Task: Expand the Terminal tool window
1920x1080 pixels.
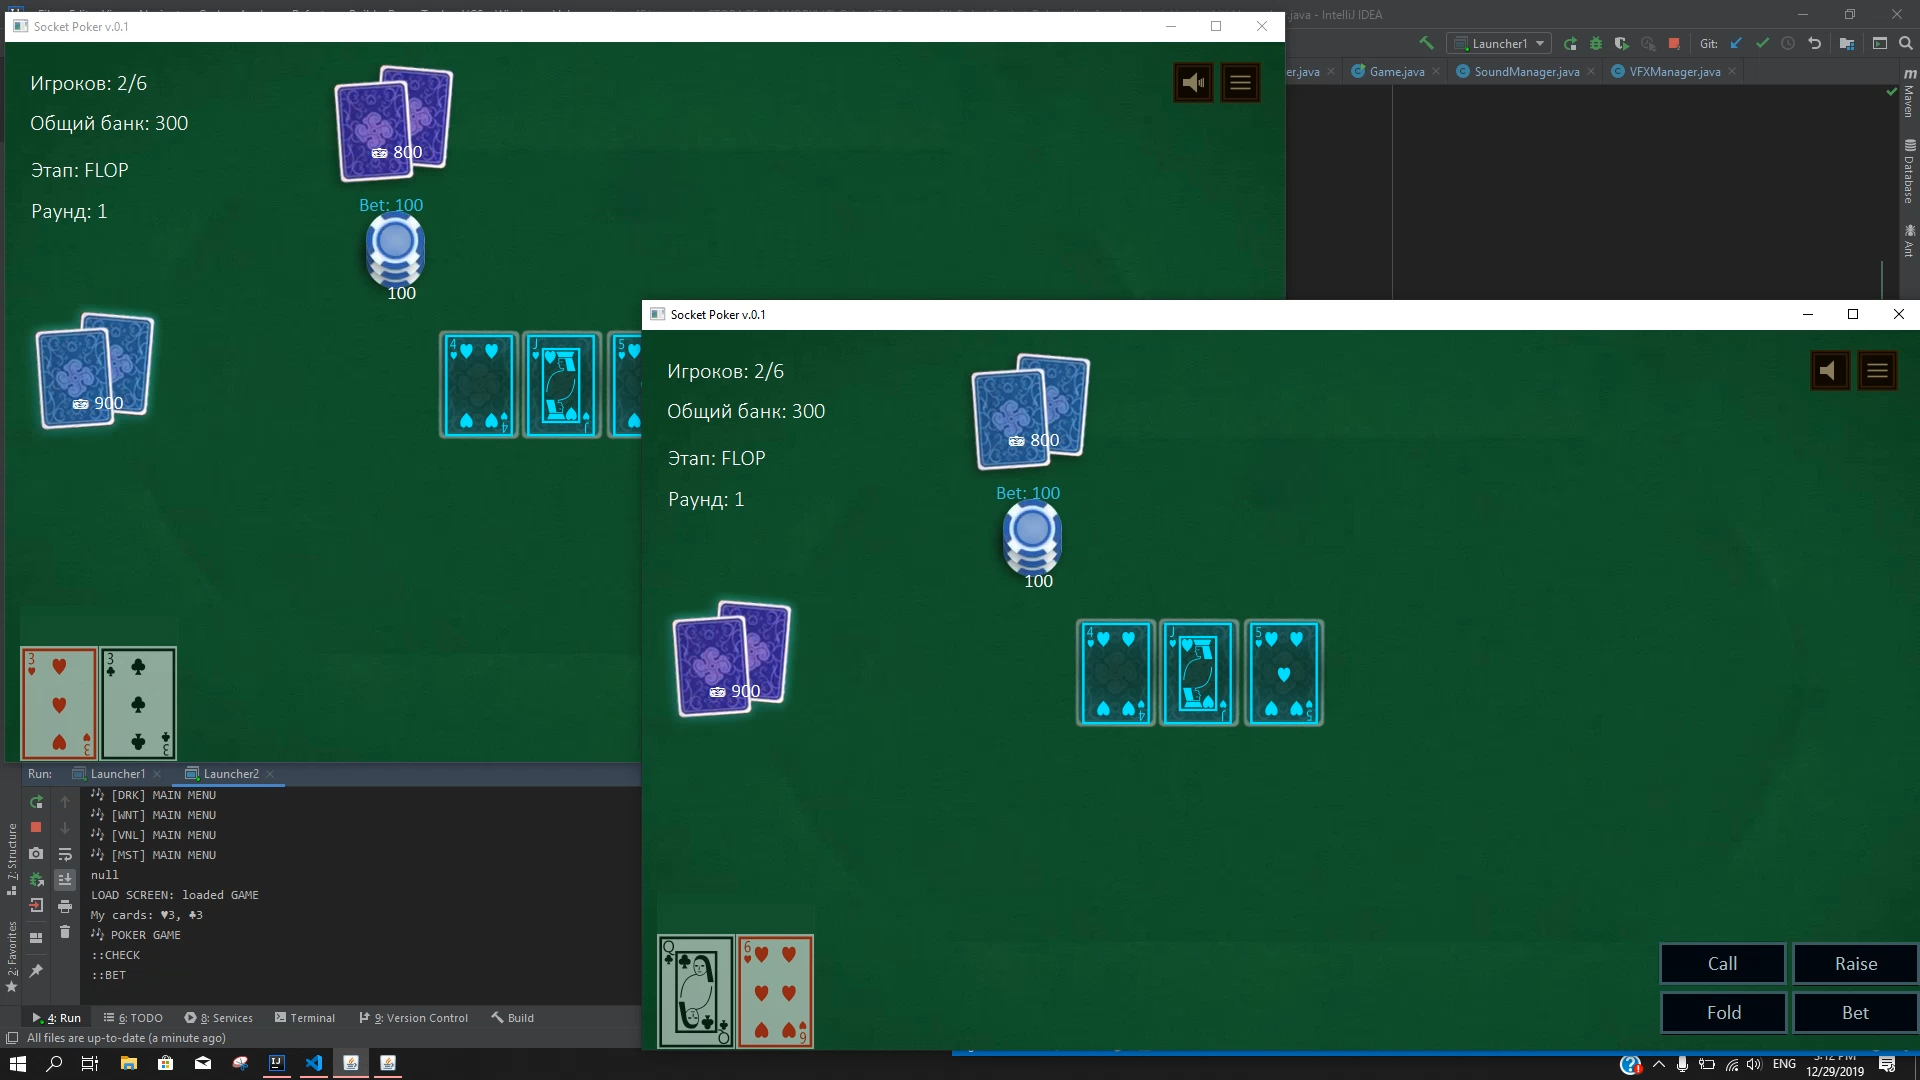Action: [305, 1018]
